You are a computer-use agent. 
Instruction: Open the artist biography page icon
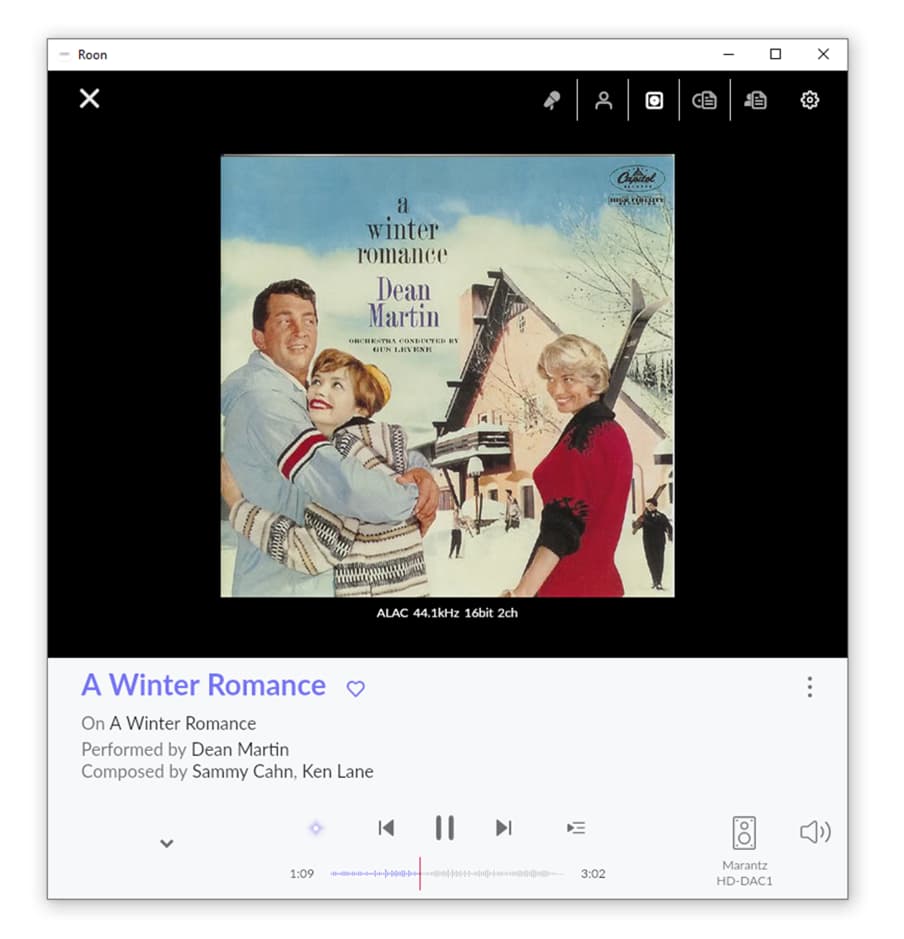756,100
